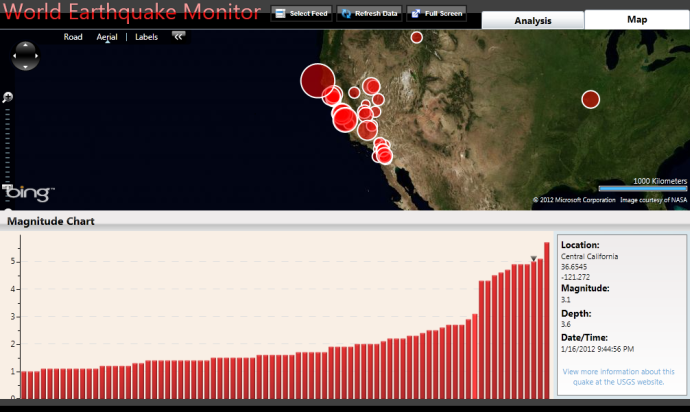The height and width of the screenshot is (412, 690).
Task: Pan map down with compass arrow
Action: coord(26,67)
